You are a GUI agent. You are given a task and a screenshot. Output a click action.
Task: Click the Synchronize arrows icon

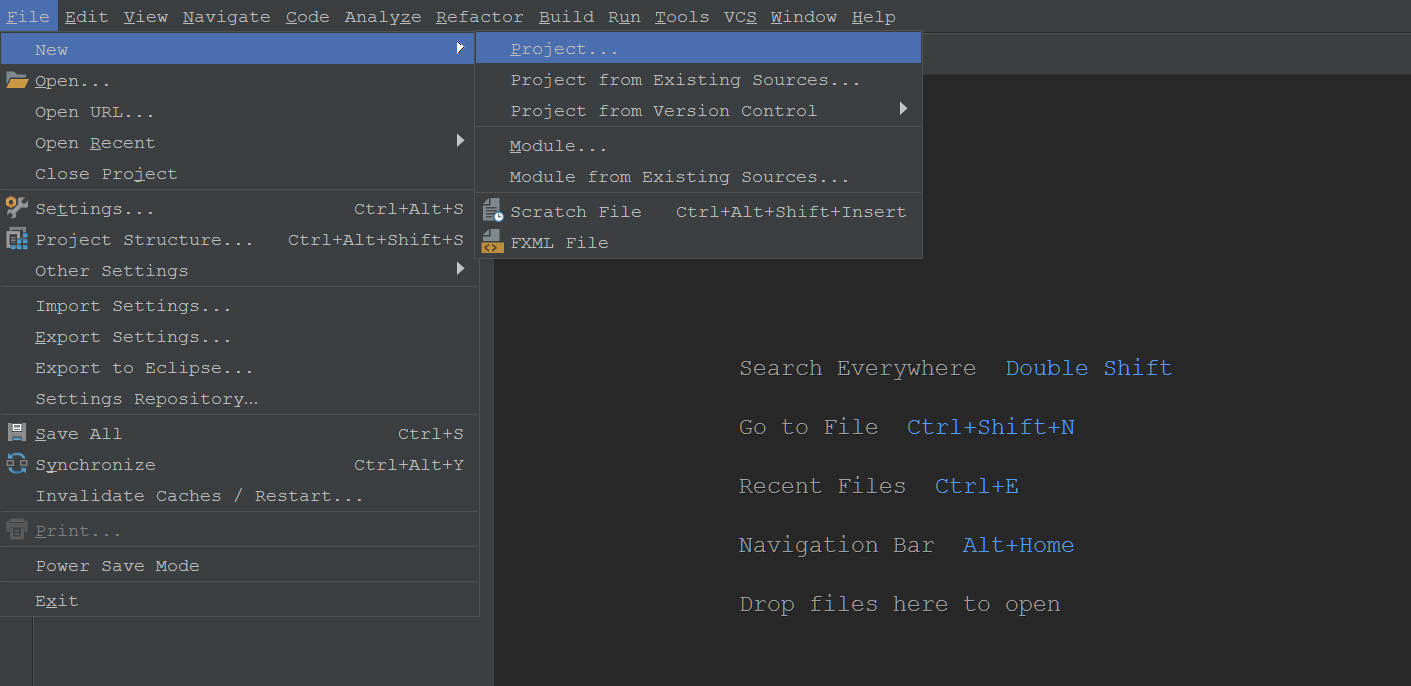17,464
